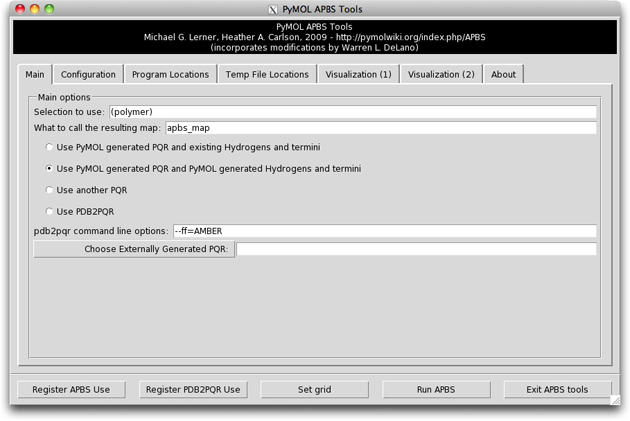The height and width of the screenshot is (421, 630).
Task: Click the X11 icon in title bar
Action: [273, 9]
